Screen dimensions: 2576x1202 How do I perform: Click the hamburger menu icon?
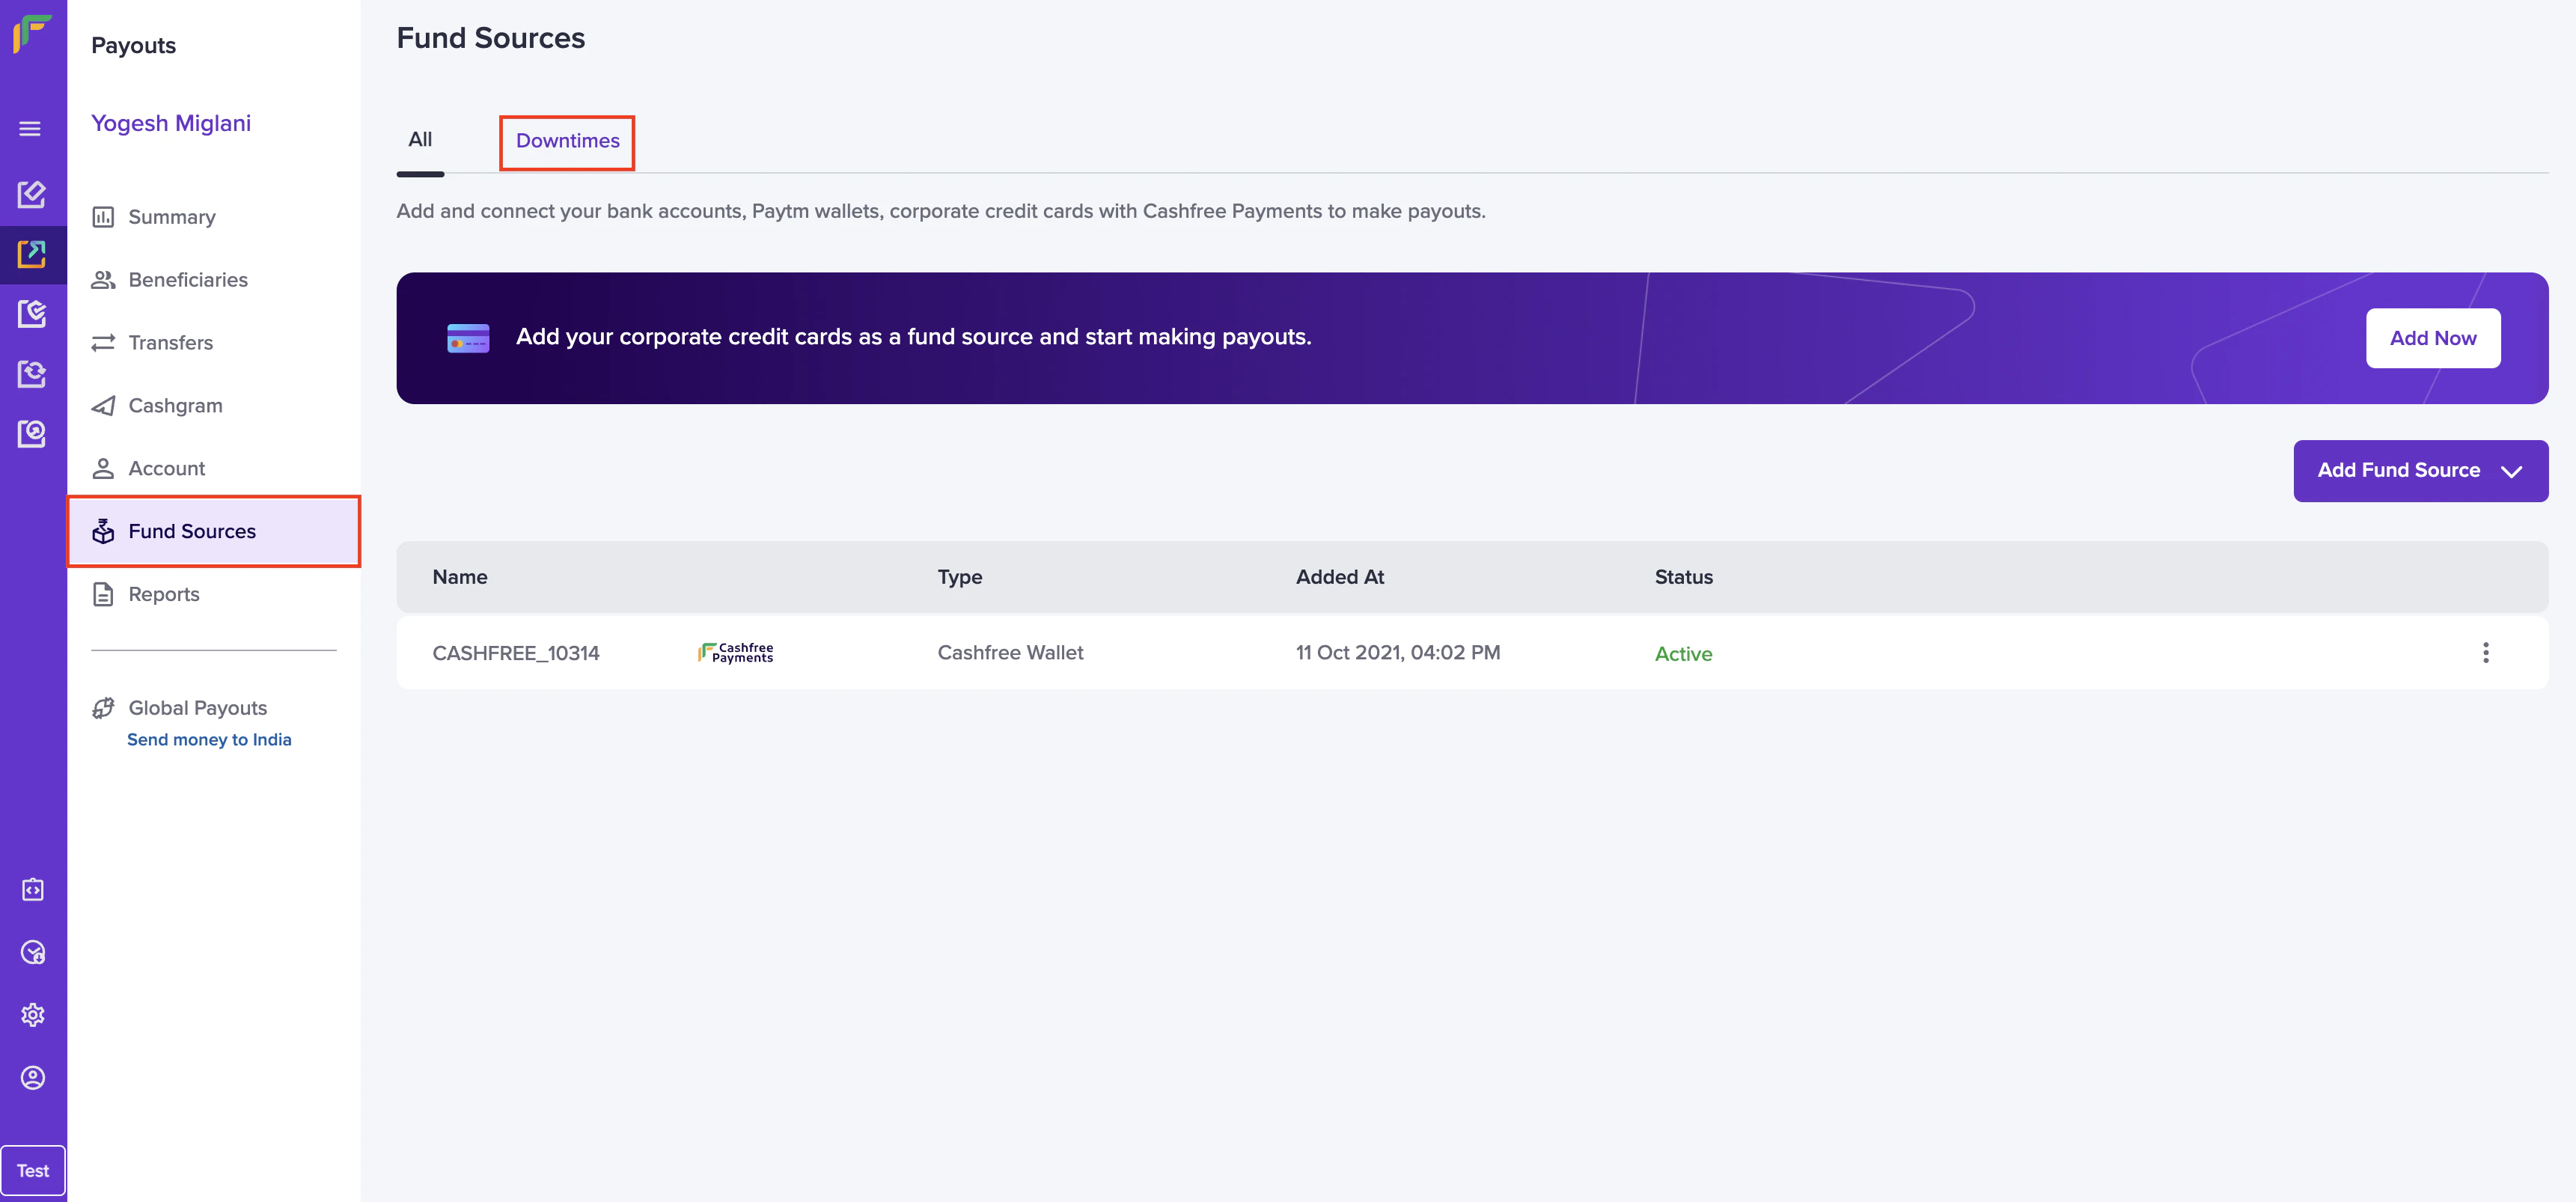click(x=30, y=129)
